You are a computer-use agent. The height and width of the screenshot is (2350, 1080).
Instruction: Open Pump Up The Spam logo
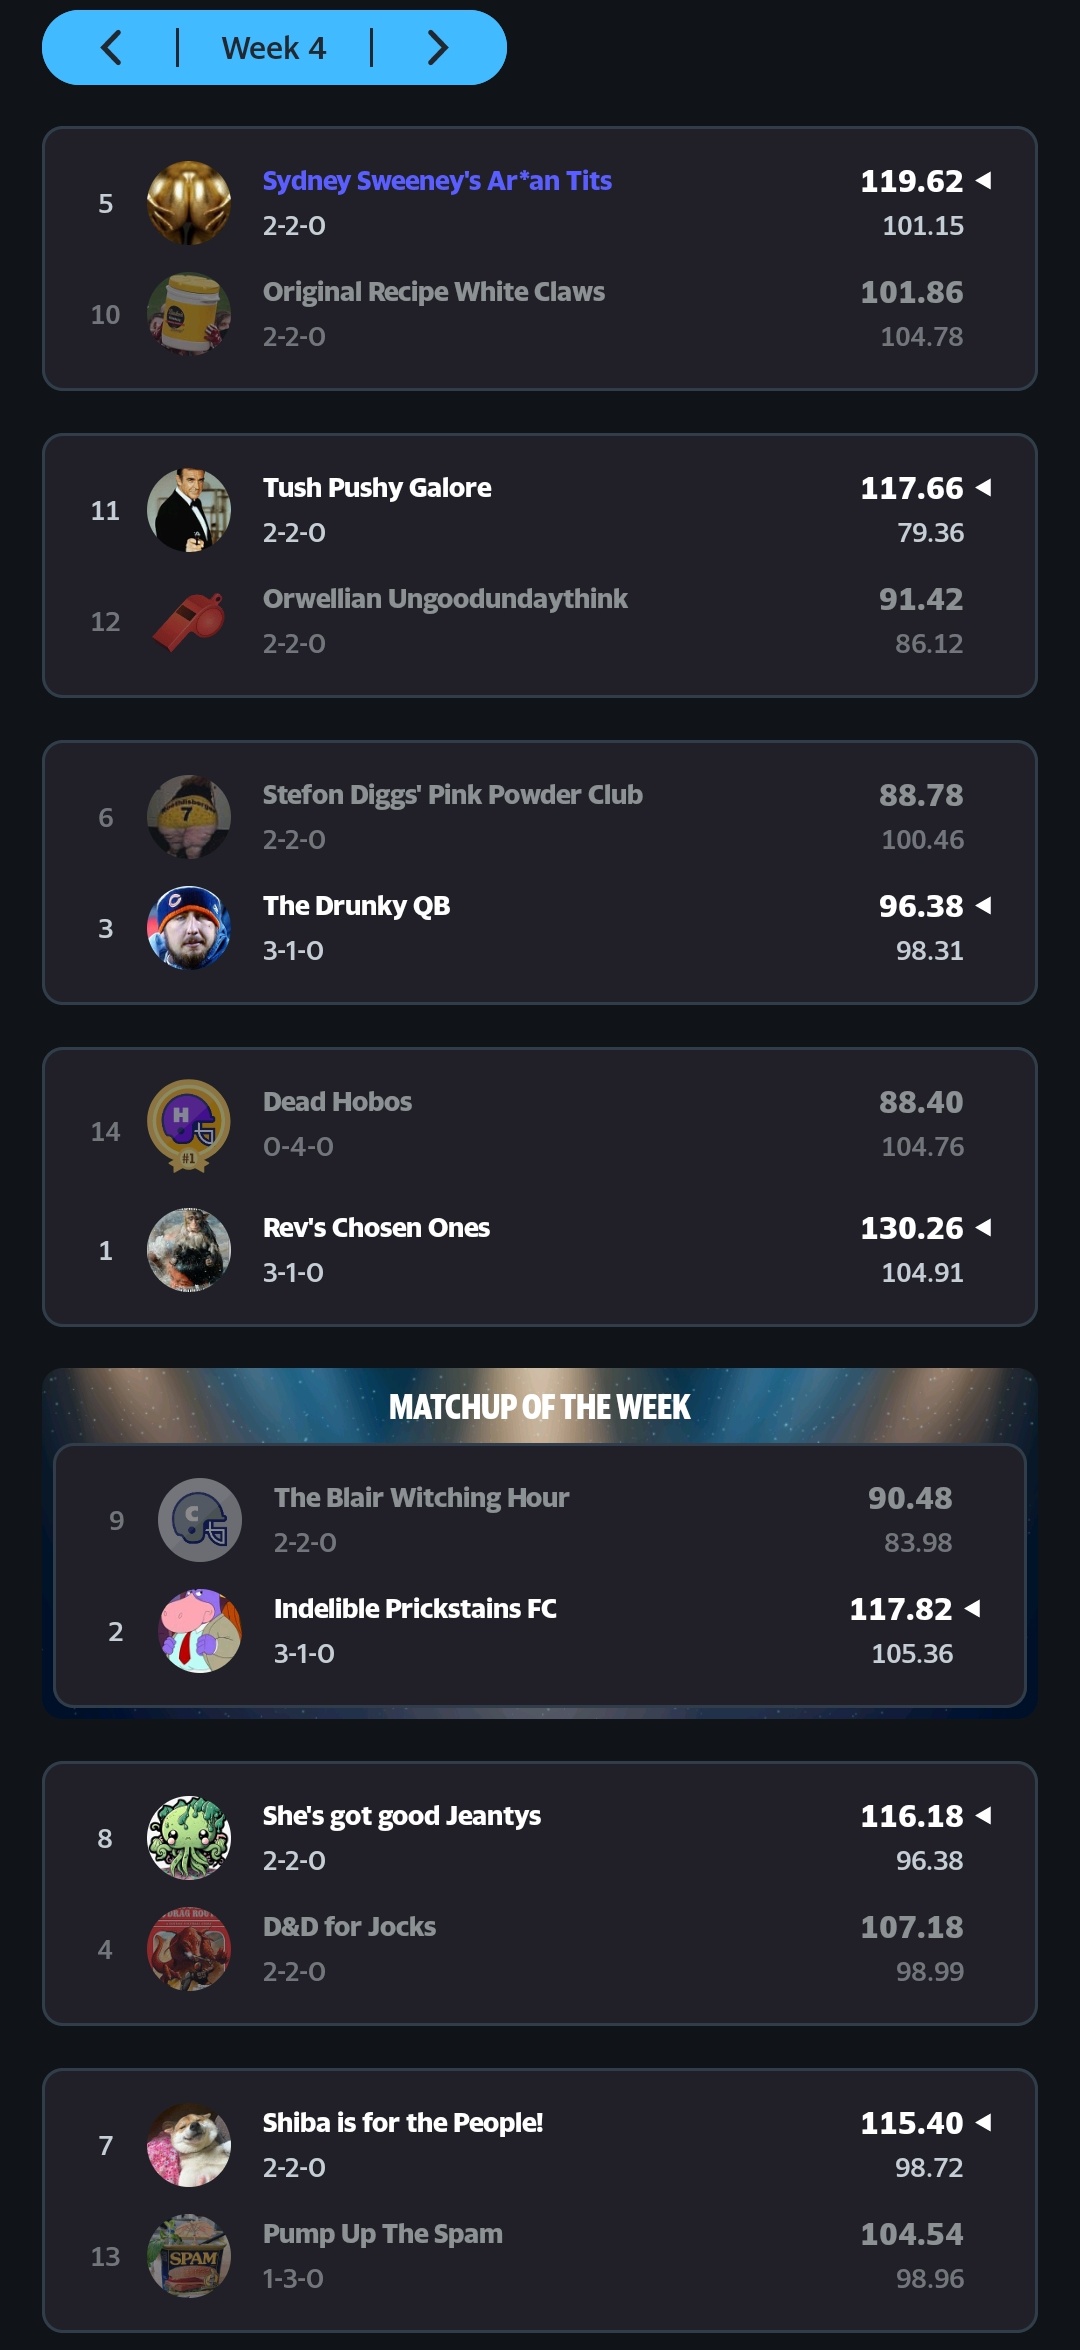click(x=189, y=2256)
